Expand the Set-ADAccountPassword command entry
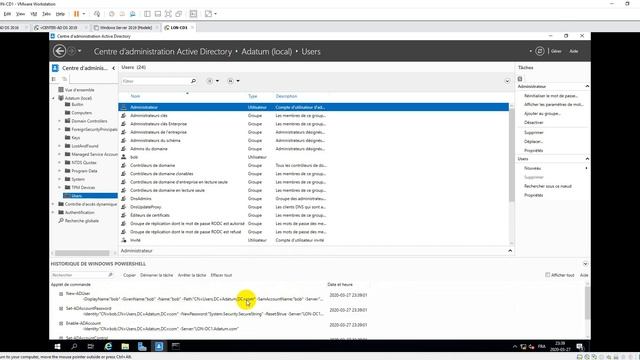The width and height of the screenshot is (640, 360). point(61,309)
